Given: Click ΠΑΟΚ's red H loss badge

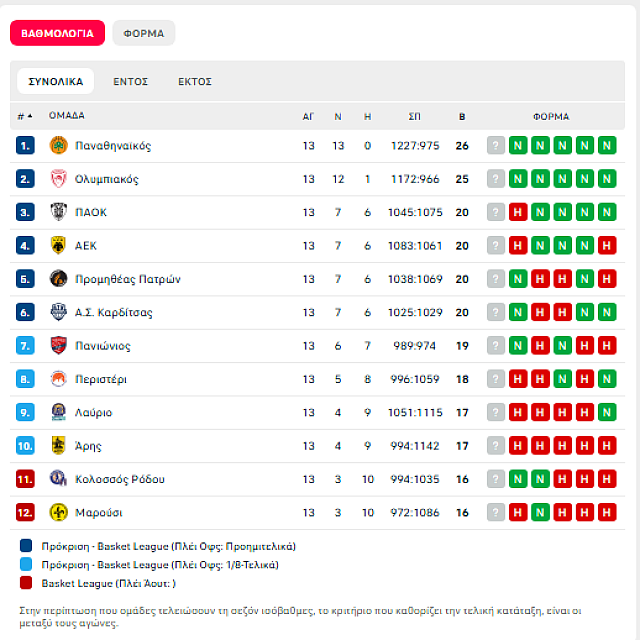Looking at the screenshot, I should [x=518, y=212].
